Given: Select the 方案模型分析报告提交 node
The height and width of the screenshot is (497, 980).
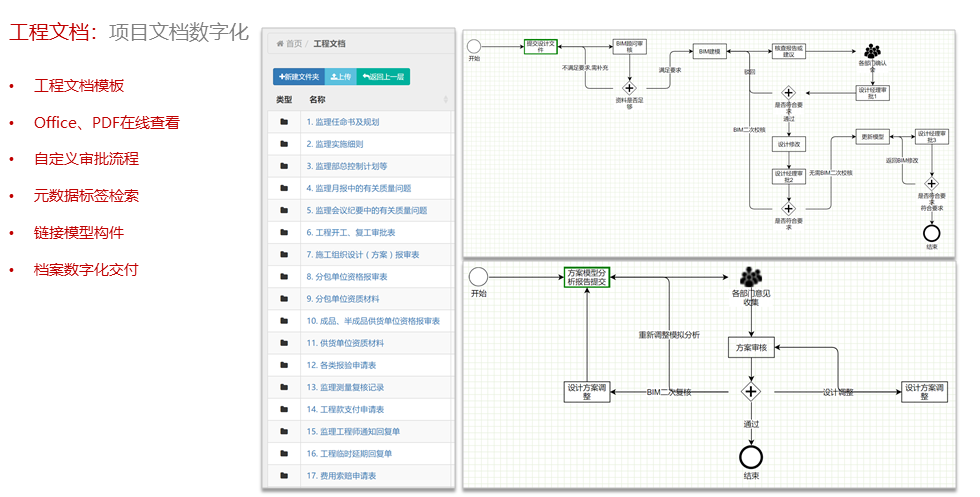Looking at the screenshot, I should pos(586,277).
